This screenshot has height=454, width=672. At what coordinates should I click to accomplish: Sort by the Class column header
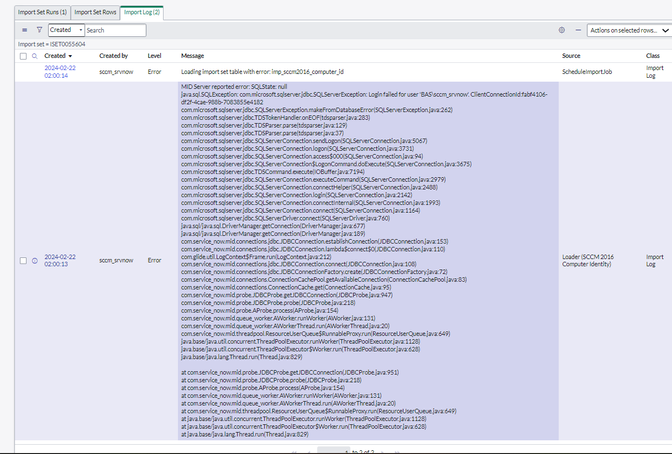pyautogui.click(x=652, y=56)
